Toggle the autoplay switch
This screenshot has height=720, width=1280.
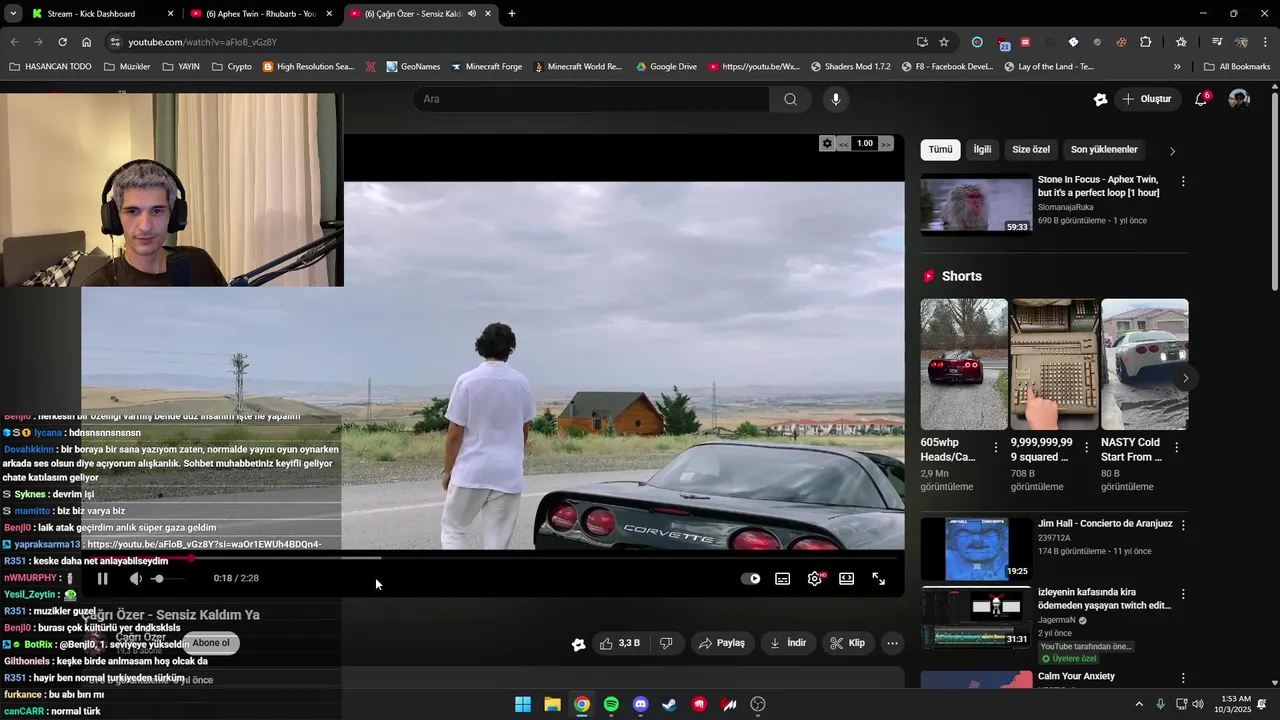(x=750, y=579)
